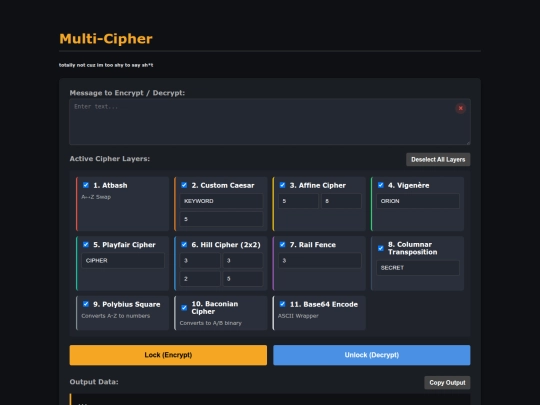
Task: Uncheck the 10. Baconian Cipher checkbox
Action: pyautogui.click(x=184, y=308)
